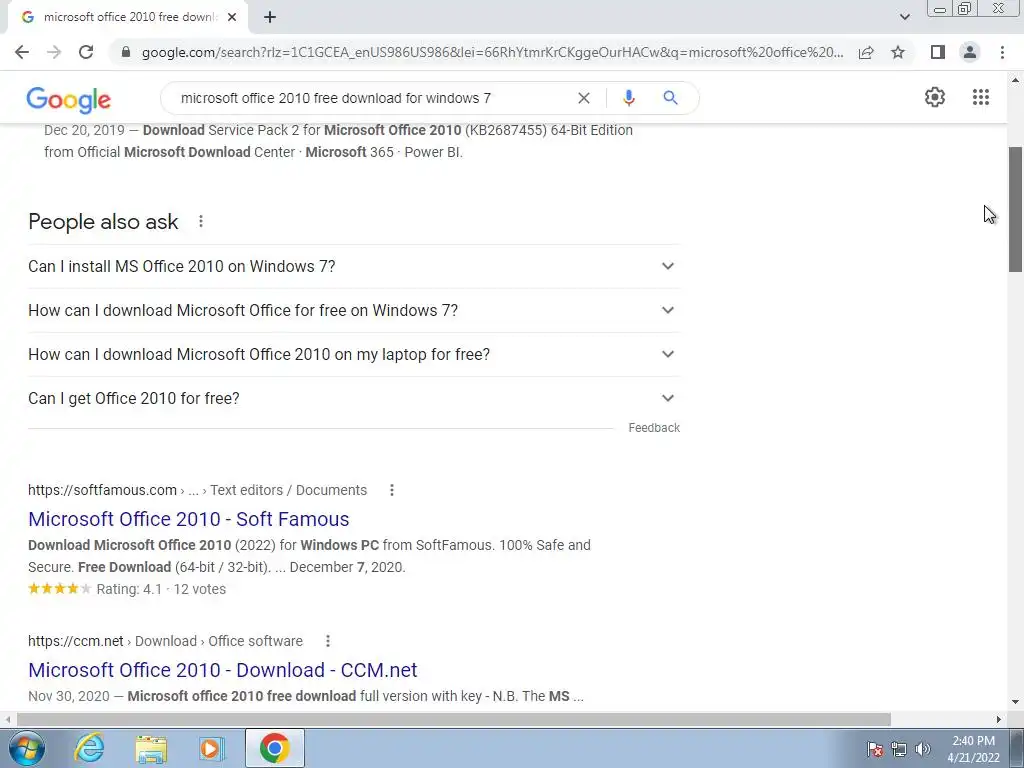Open more options for softfamous.com result
Screen dimensions: 1024x768
[x=392, y=490]
